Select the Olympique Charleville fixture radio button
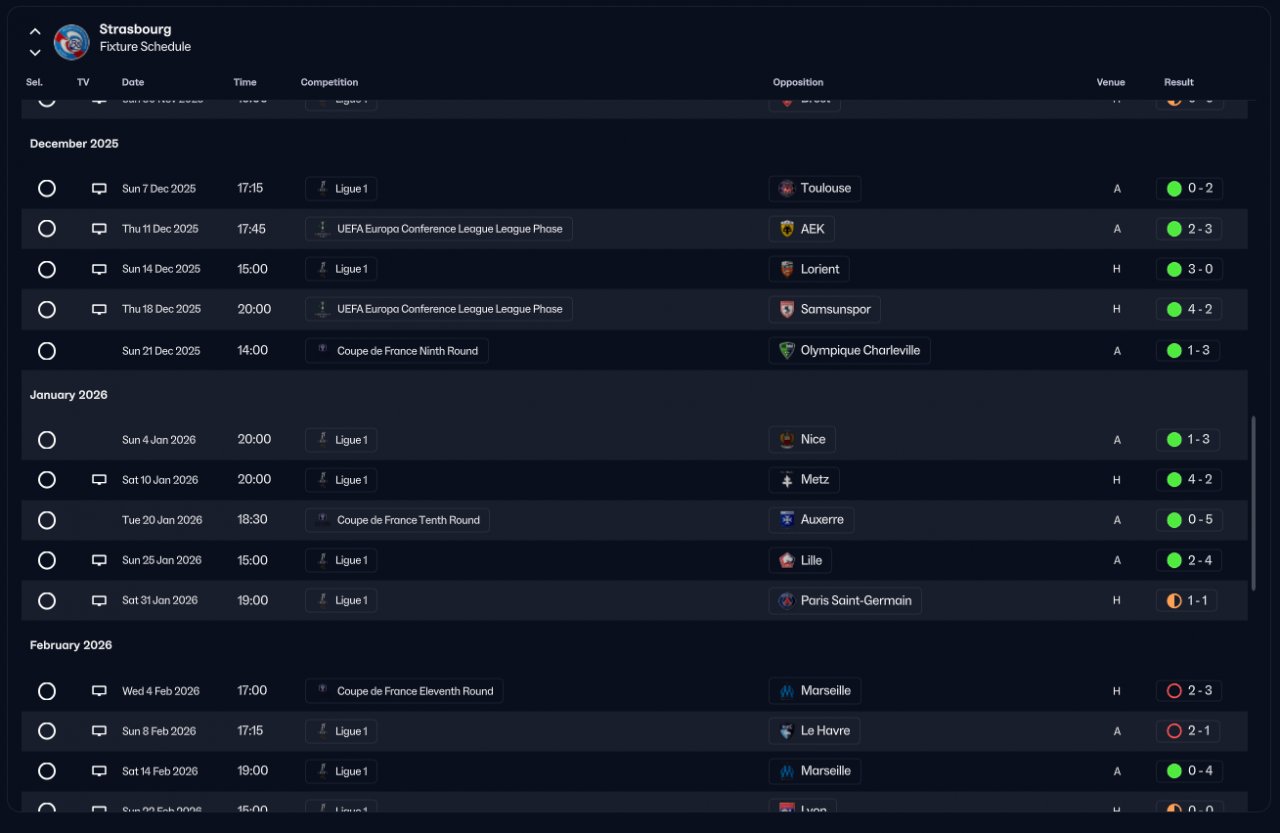The image size is (1280, 833). [x=47, y=351]
